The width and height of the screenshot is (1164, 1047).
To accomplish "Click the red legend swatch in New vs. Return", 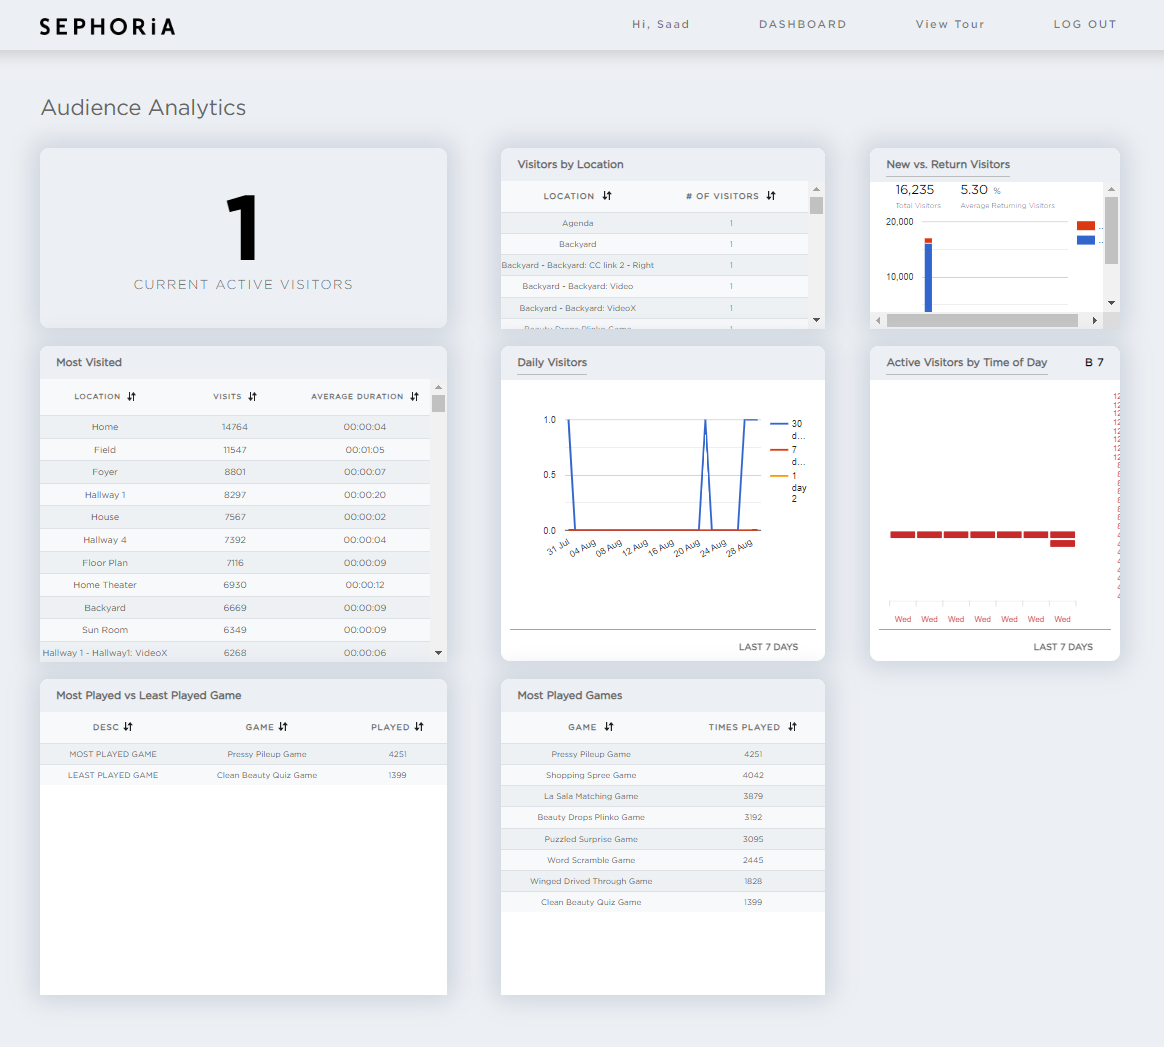I will 1086,226.
